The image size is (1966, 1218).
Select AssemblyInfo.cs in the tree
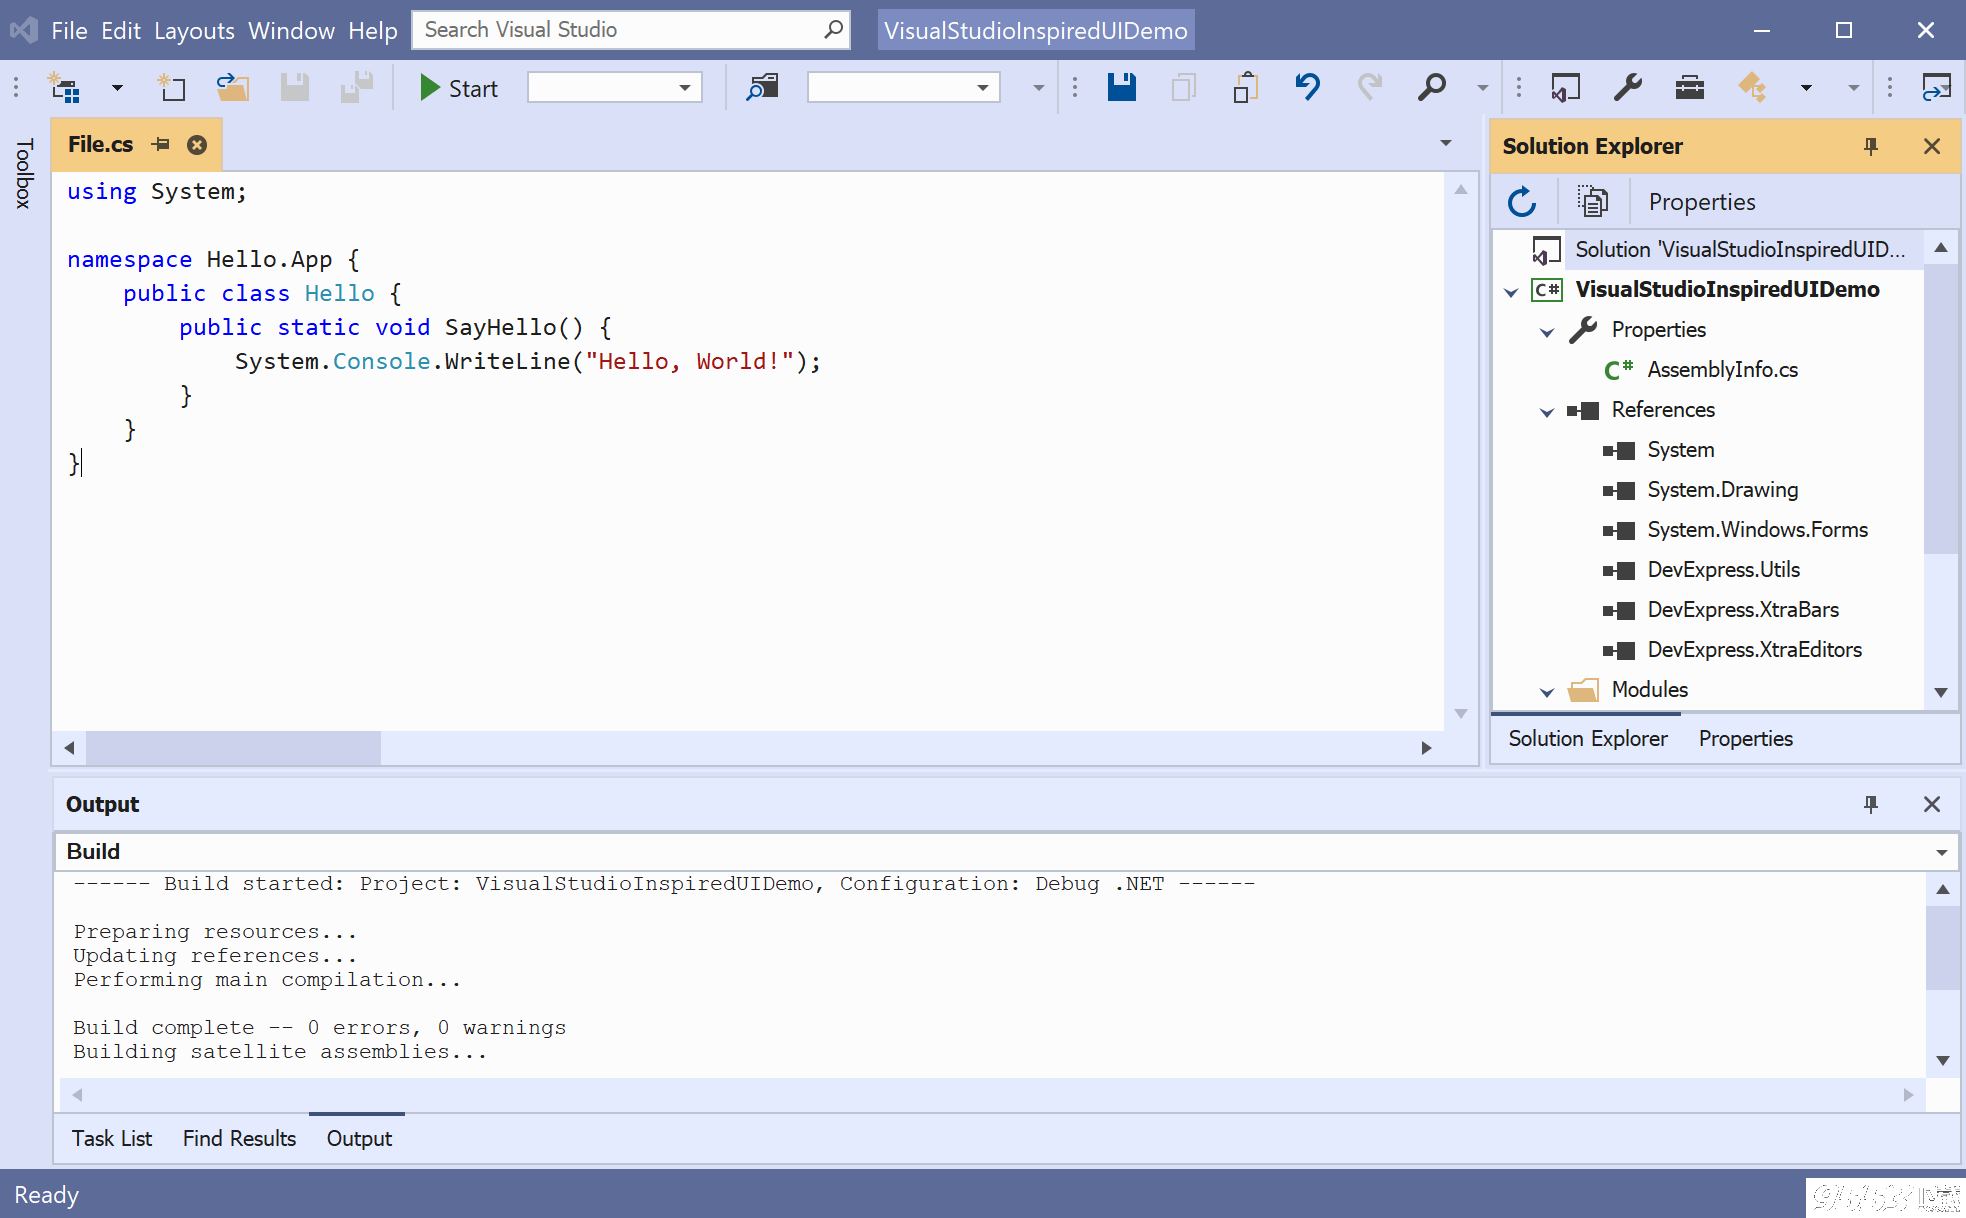(x=1722, y=369)
